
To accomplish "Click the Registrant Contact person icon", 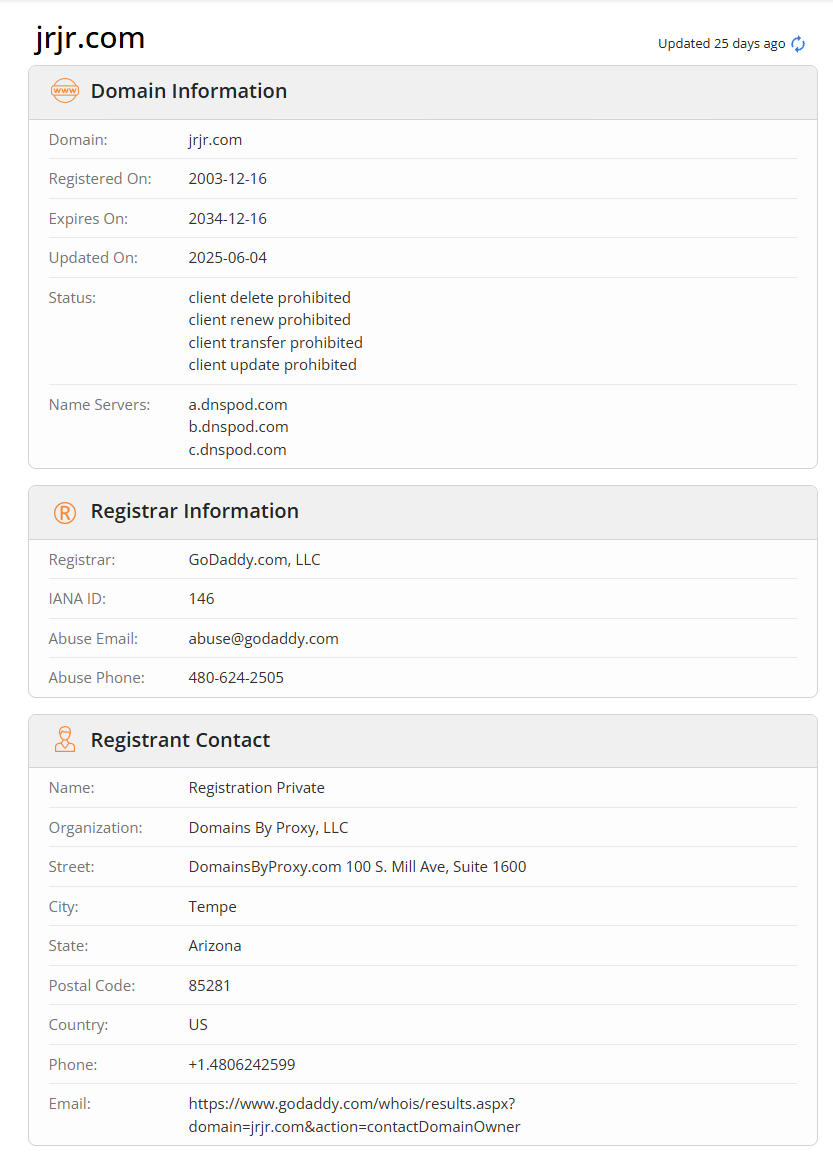I will pyautogui.click(x=64, y=740).
